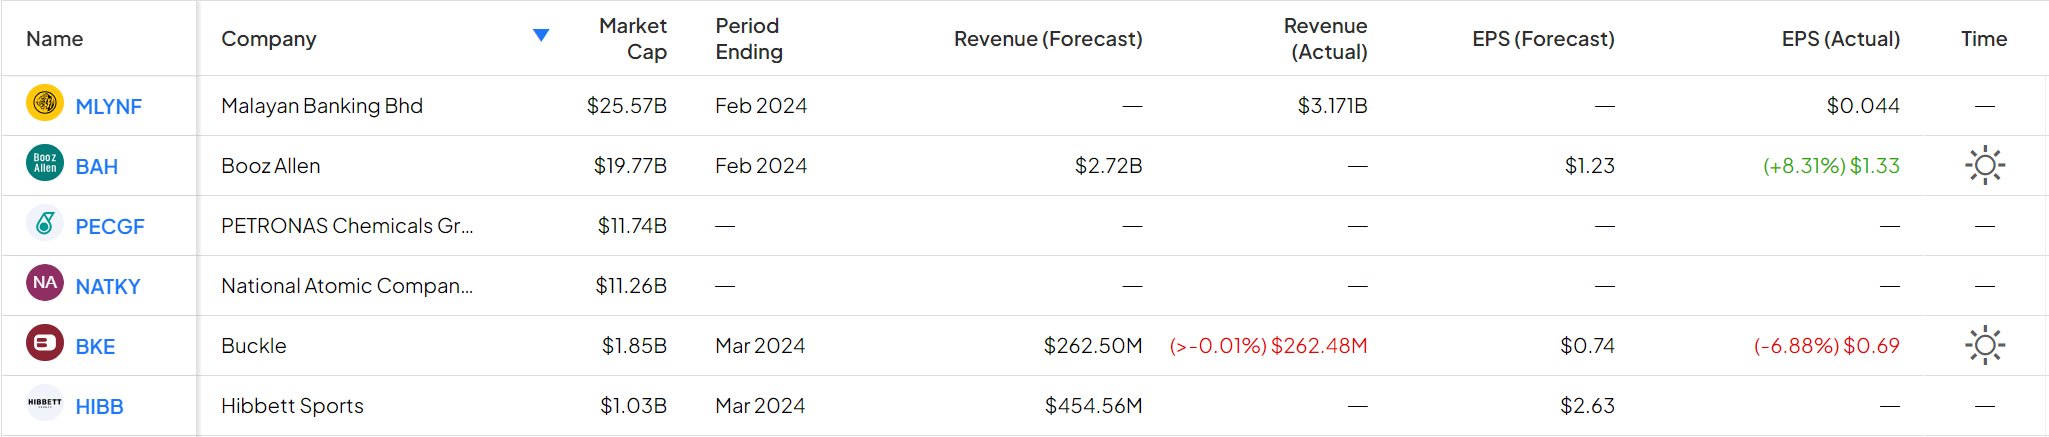Image resolution: width=2049 pixels, height=437 pixels.
Task: Click the 'PETRONAS Chemicals Gr...' company name
Action: click(347, 226)
